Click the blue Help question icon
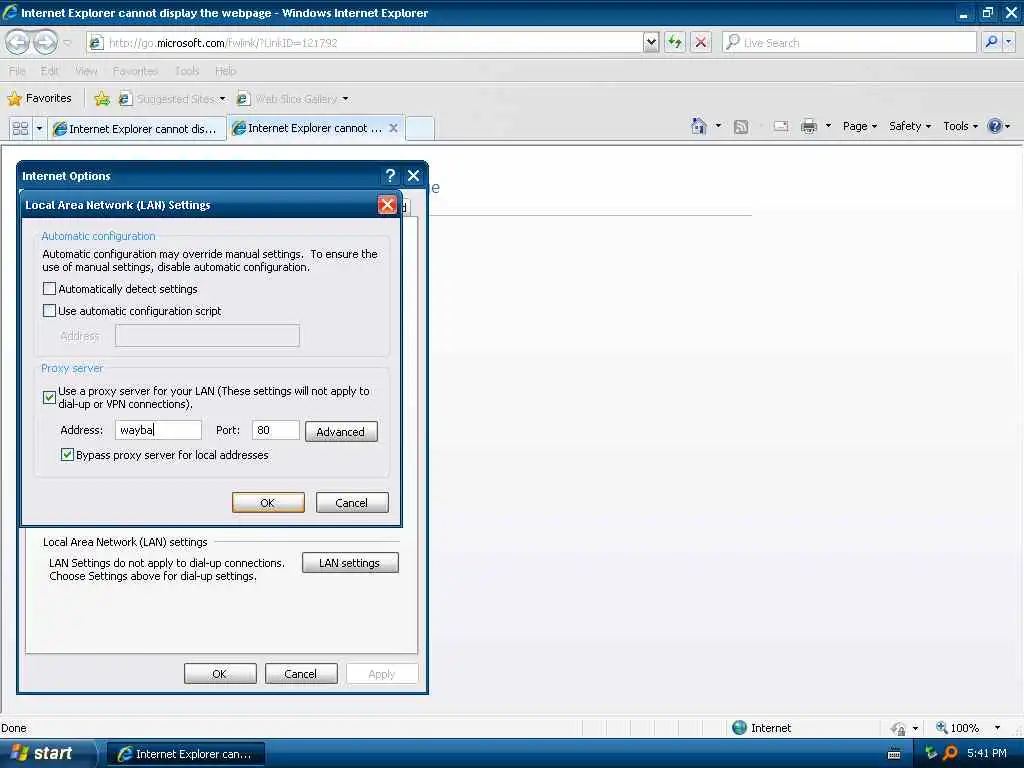The image size is (1024, 768). (995, 126)
